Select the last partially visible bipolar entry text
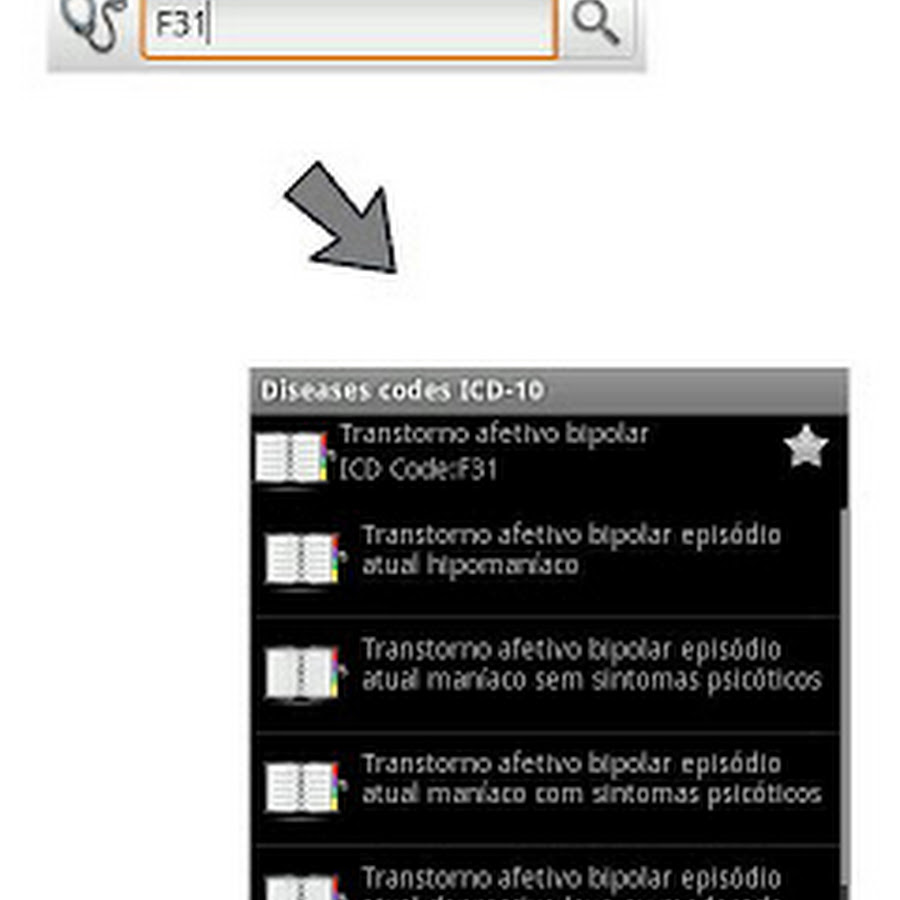 (571, 882)
